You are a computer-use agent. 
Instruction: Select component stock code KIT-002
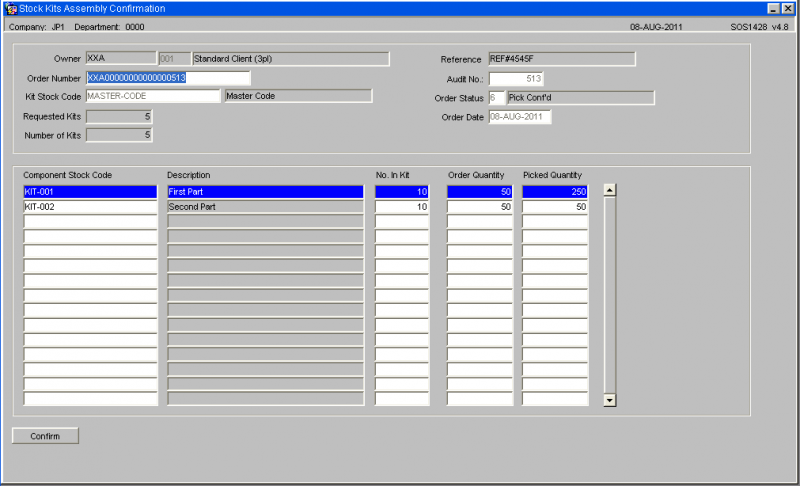tap(90, 207)
